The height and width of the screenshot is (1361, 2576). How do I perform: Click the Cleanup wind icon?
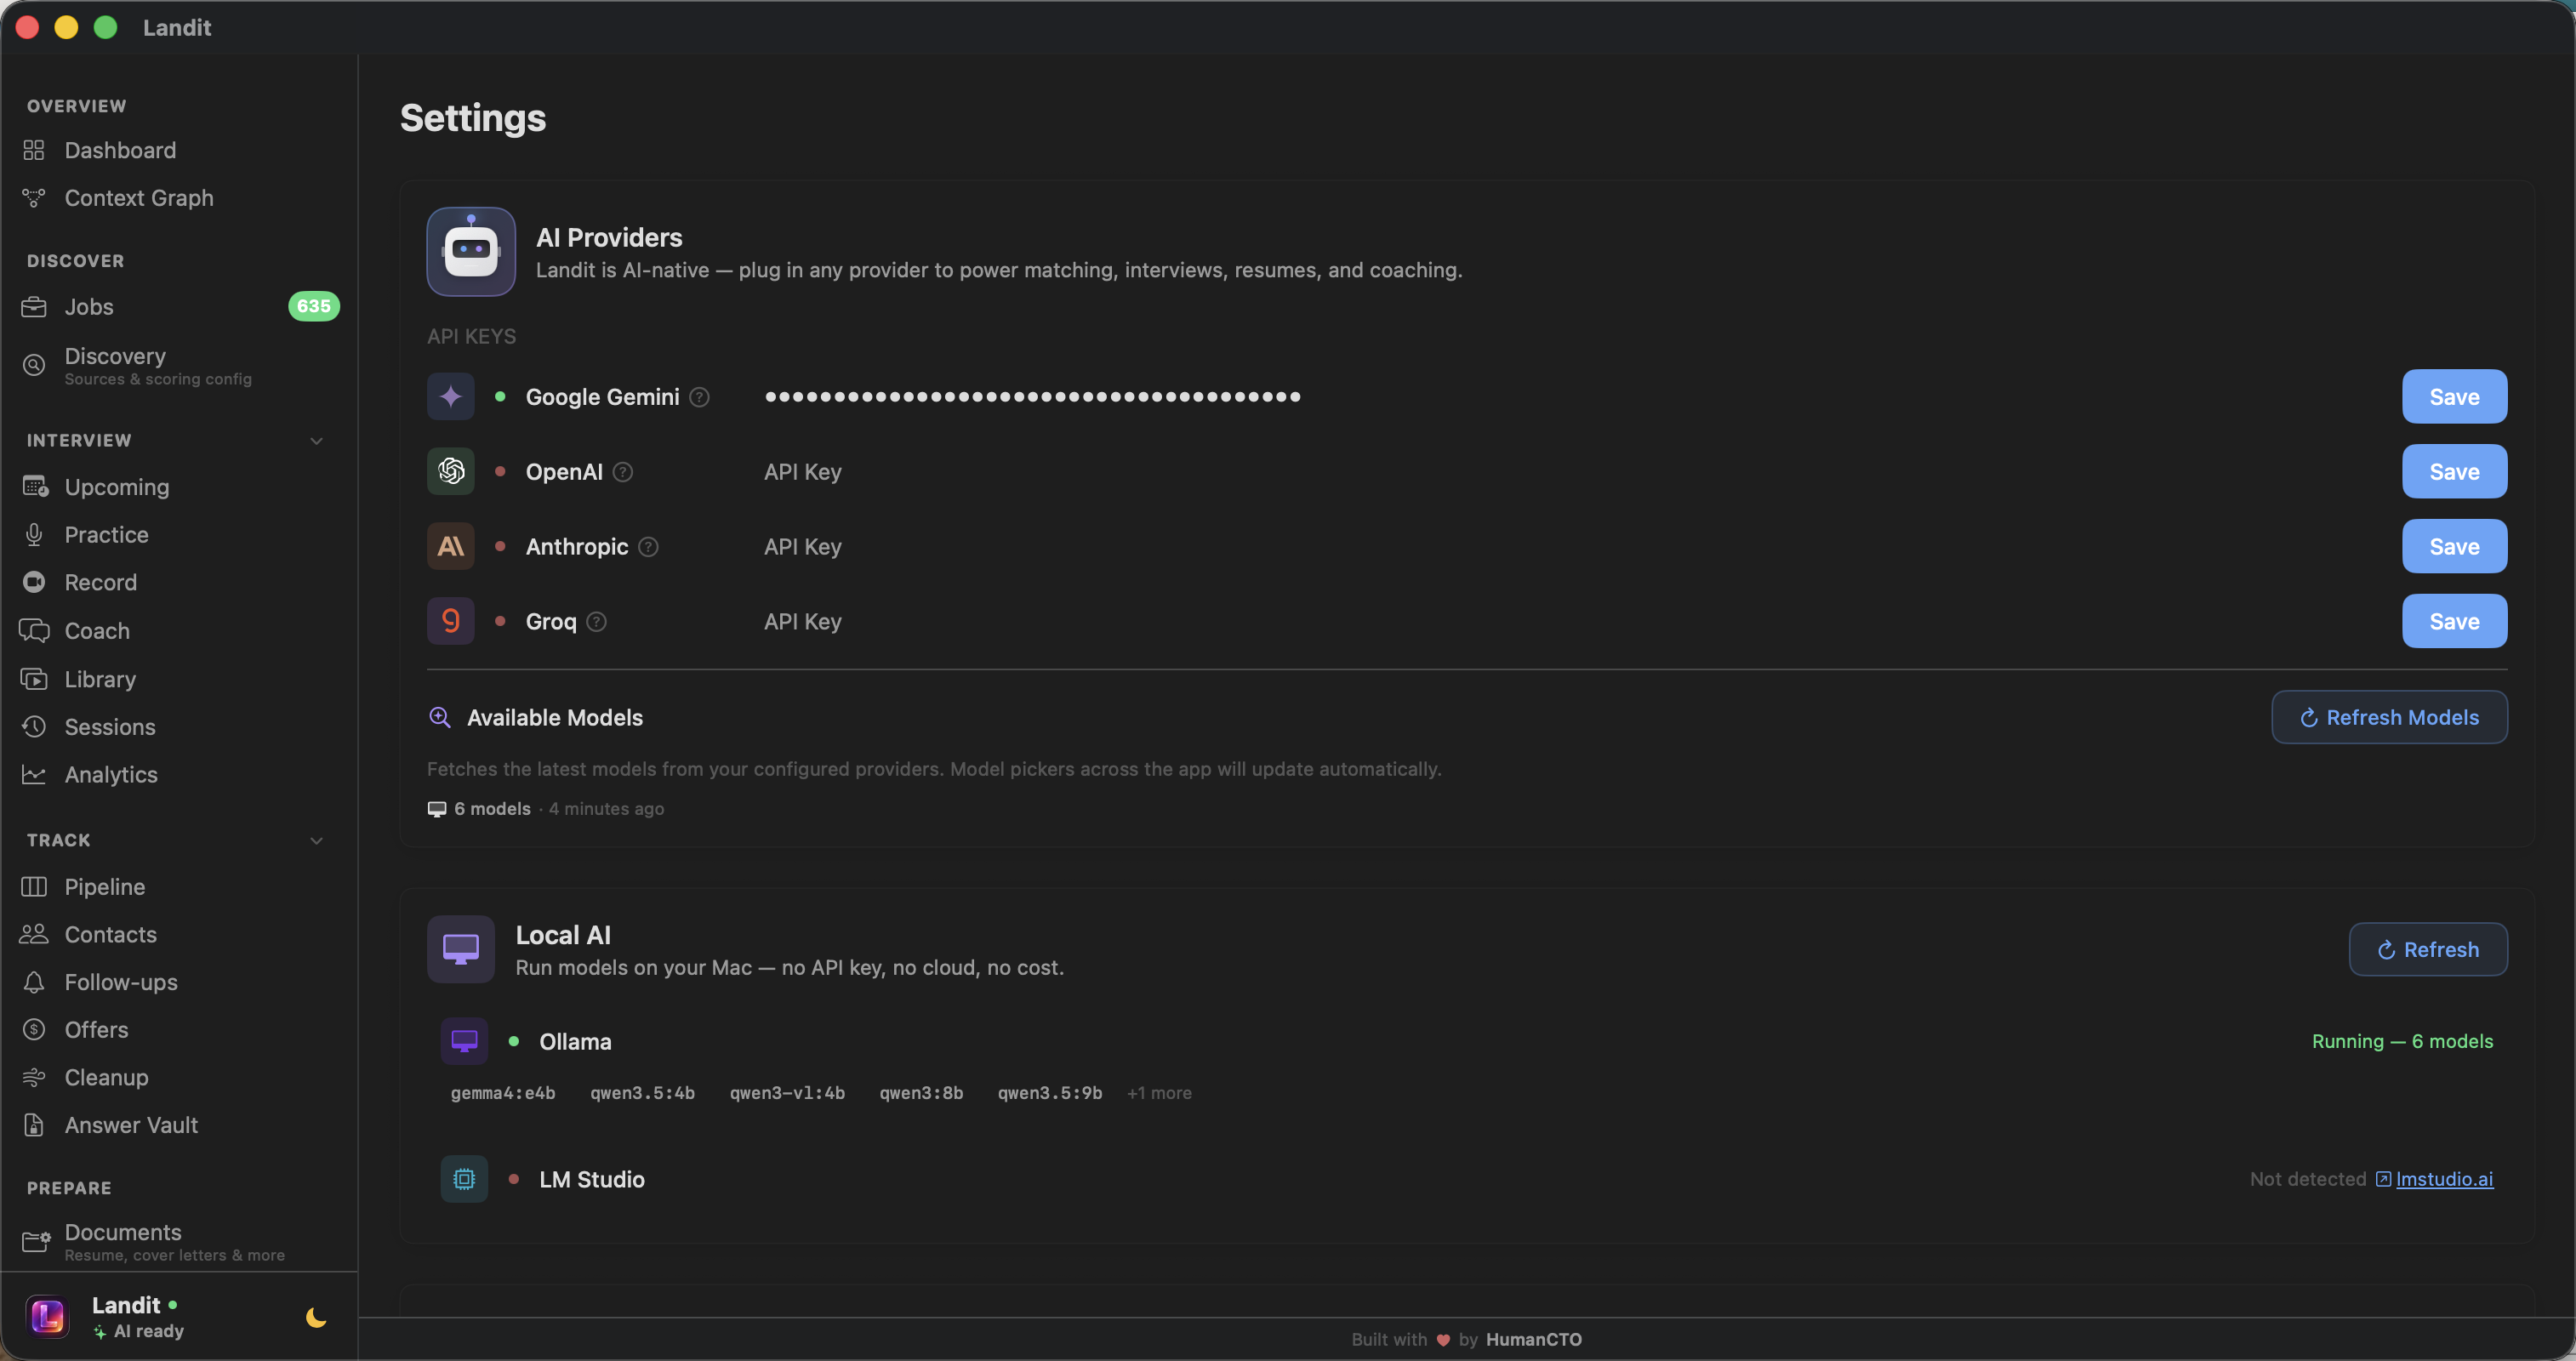click(x=34, y=1077)
